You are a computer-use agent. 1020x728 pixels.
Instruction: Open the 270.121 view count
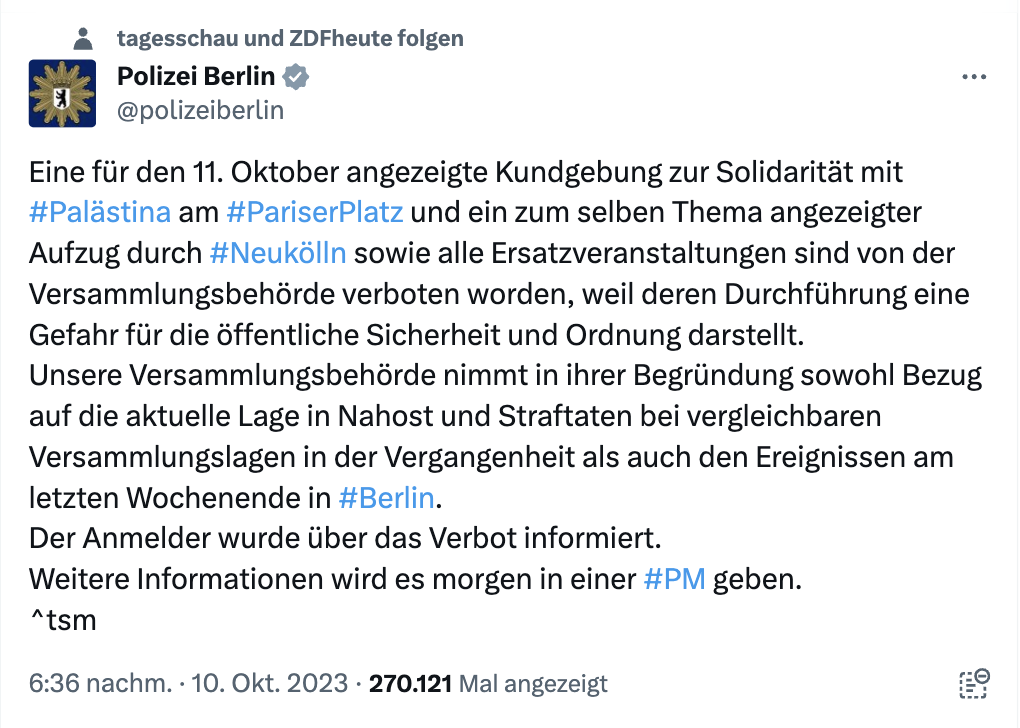(x=412, y=685)
